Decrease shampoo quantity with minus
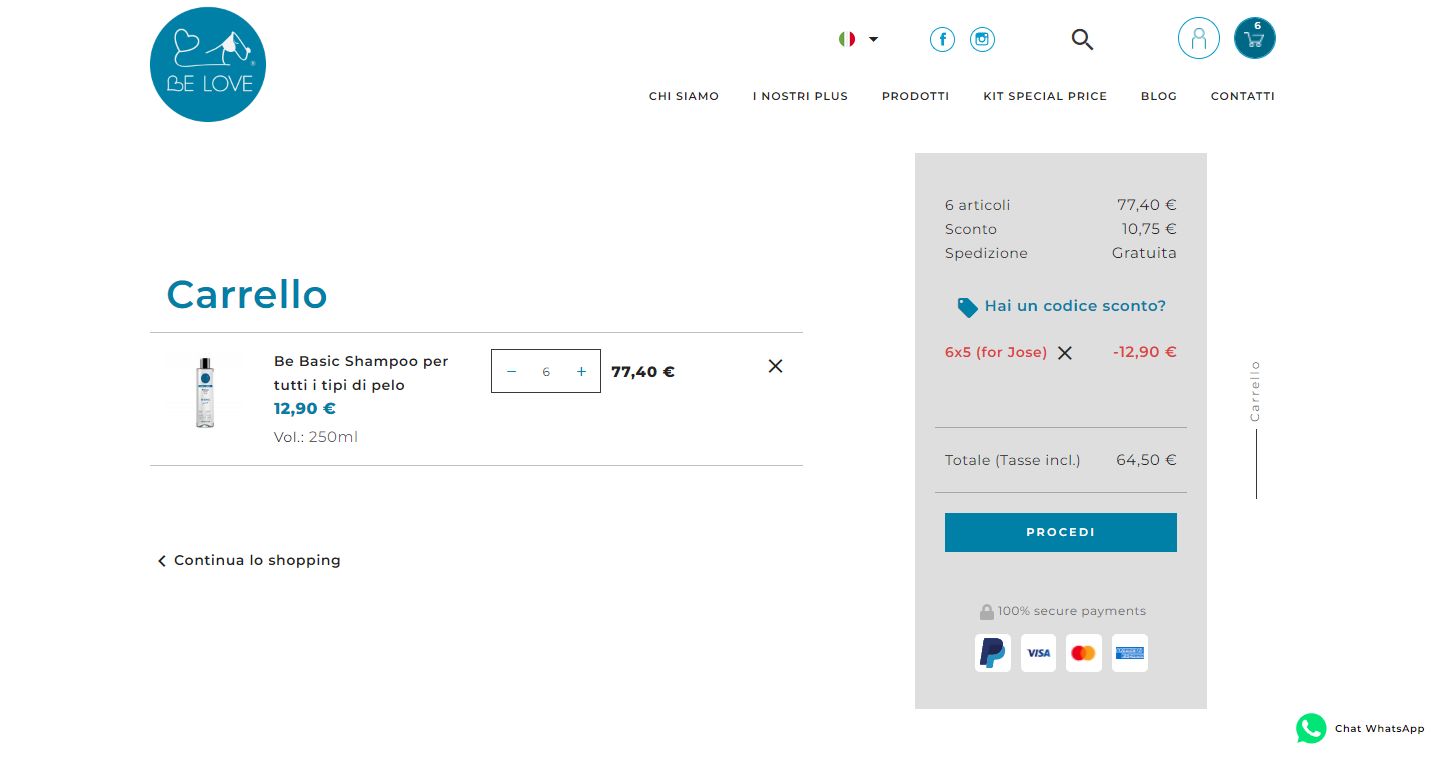This screenshot has width=1440, height=757. [512, 372]
